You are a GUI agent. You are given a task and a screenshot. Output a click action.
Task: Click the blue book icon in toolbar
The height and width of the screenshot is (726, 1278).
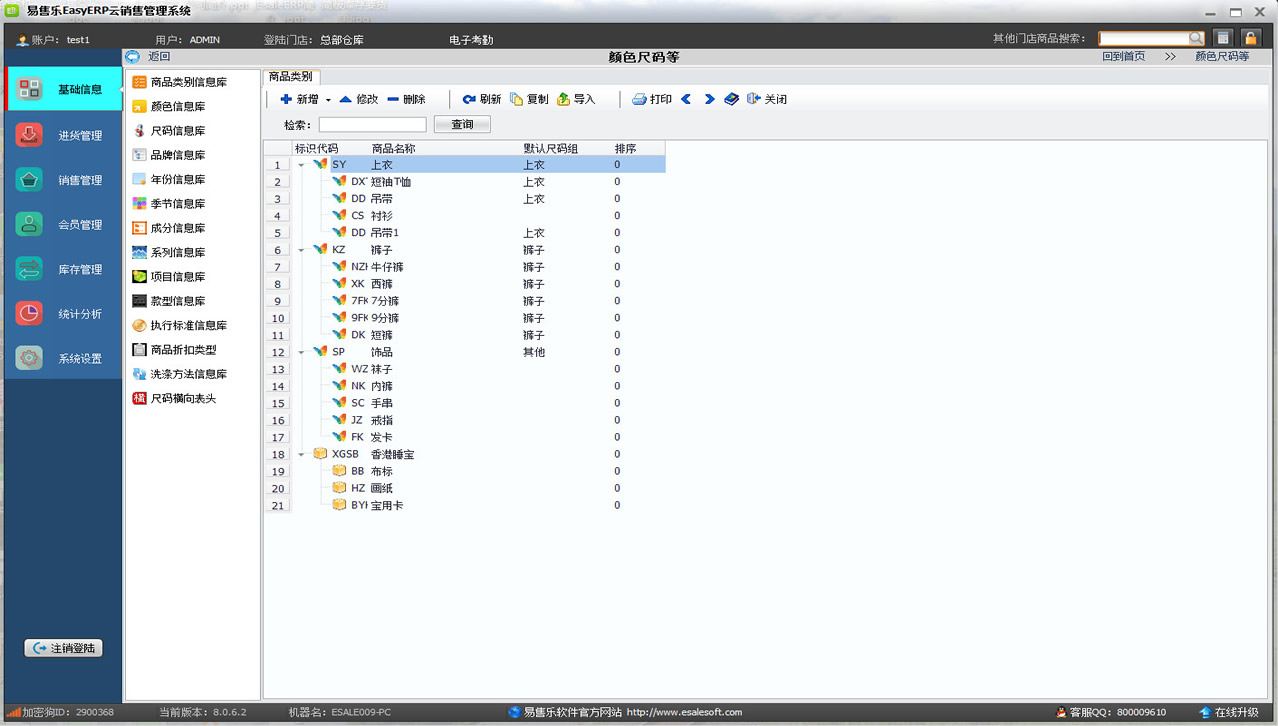[731, 99]
